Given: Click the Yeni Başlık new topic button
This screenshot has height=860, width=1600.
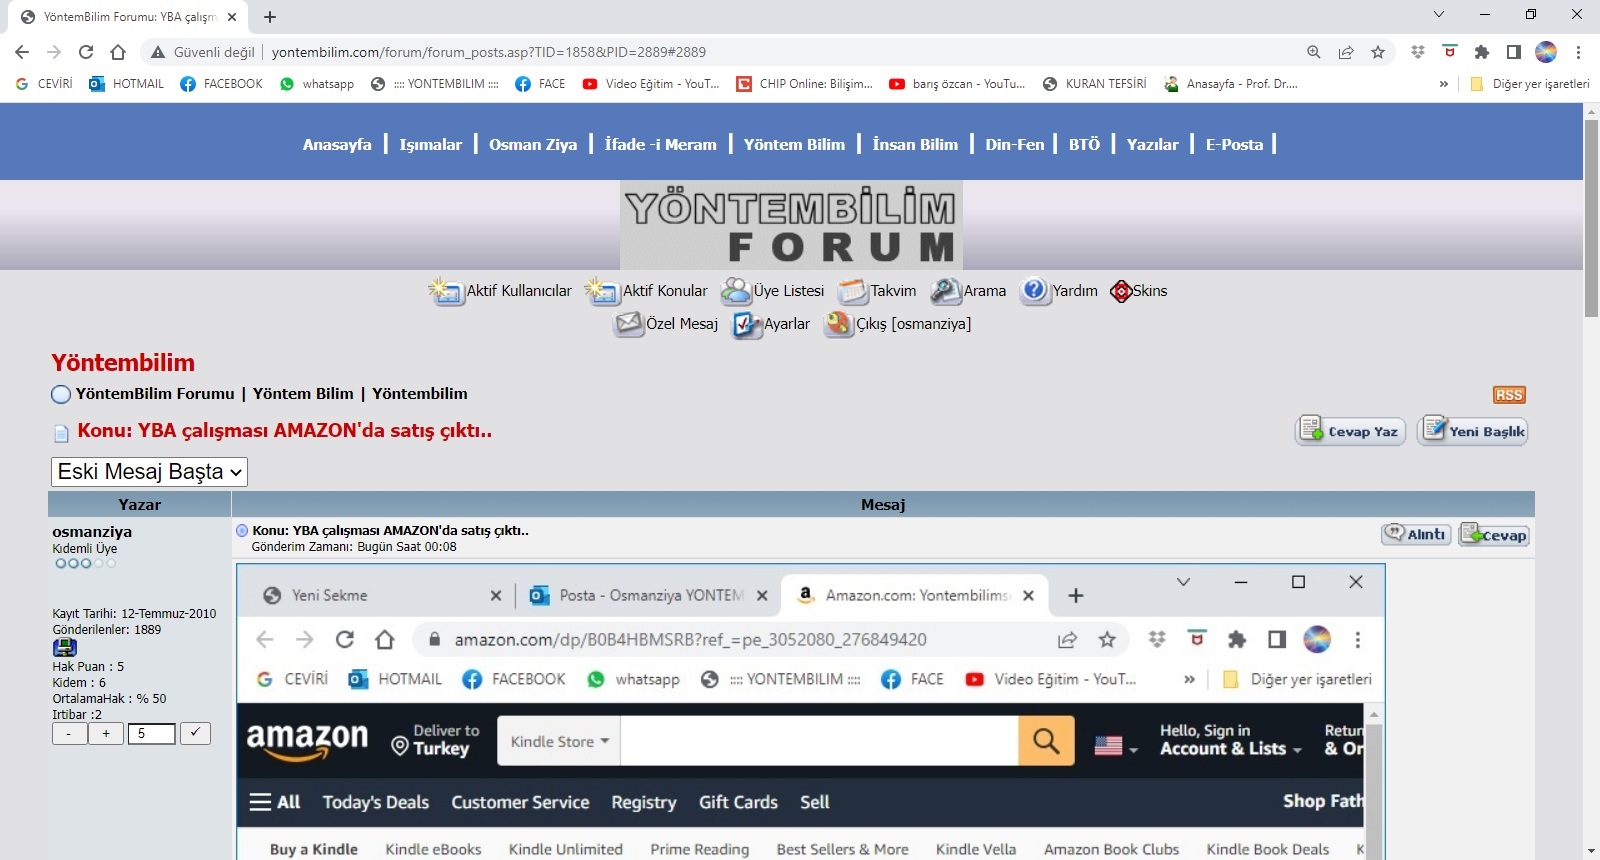Looking at the screenshot, I should coord(1473,431).
